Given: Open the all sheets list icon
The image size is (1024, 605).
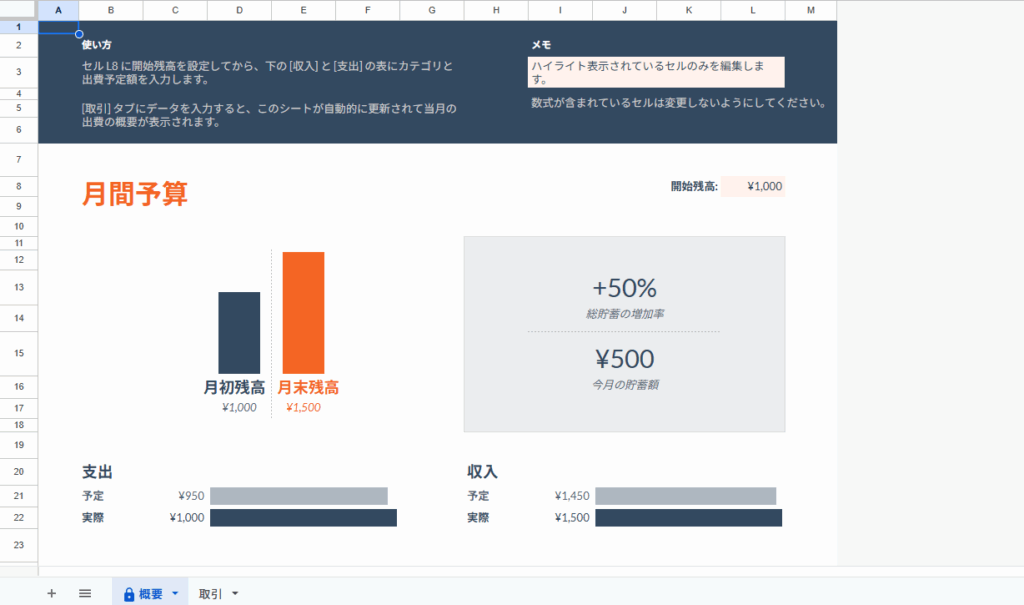Looking at the screenshot, I should pos(85,593).
